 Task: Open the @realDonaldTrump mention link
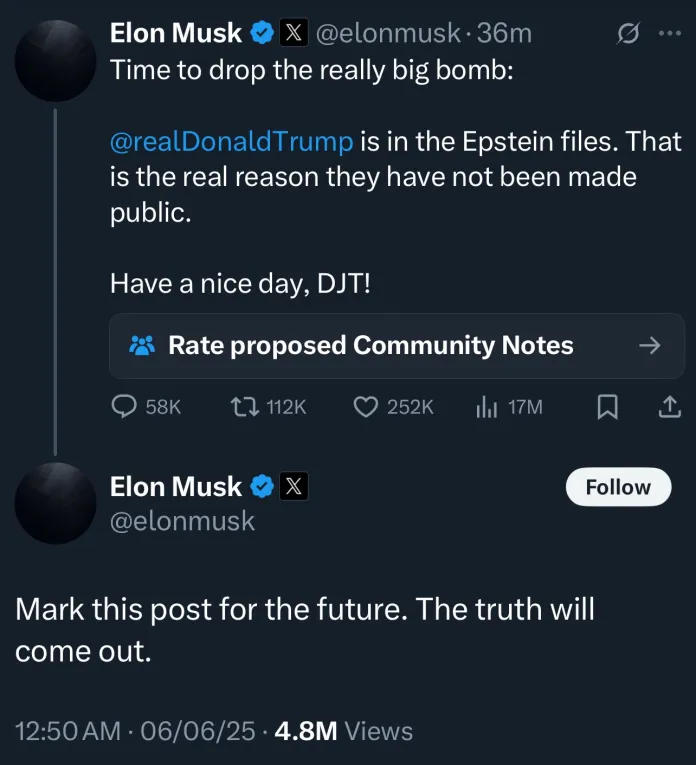(x=232, y=141)
